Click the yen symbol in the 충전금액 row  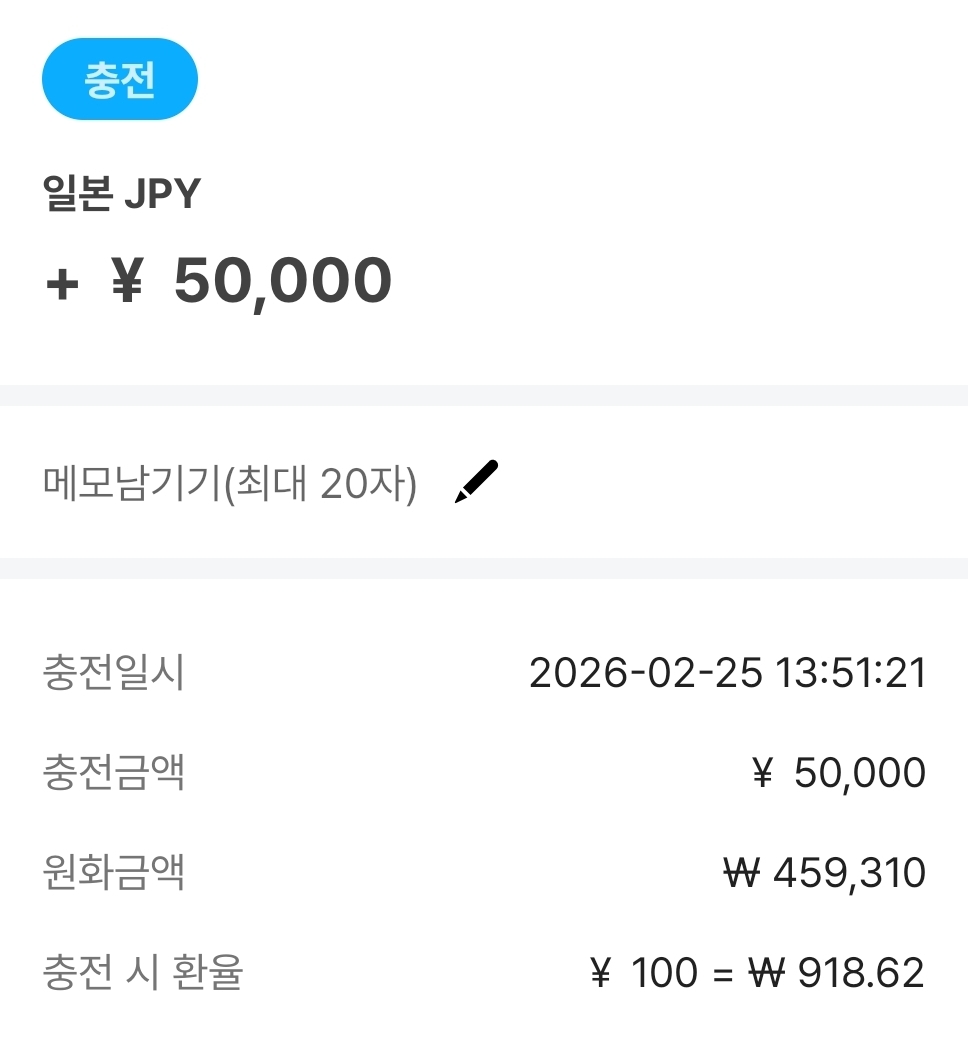762,773
